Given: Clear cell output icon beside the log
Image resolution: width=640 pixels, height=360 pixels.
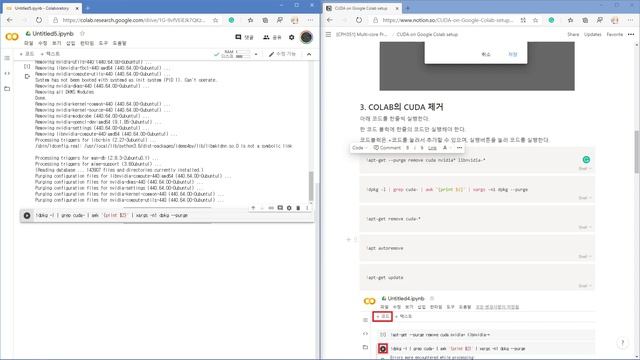Looking at the screenshot, I should pyautogui.click(x=27, y=76).
